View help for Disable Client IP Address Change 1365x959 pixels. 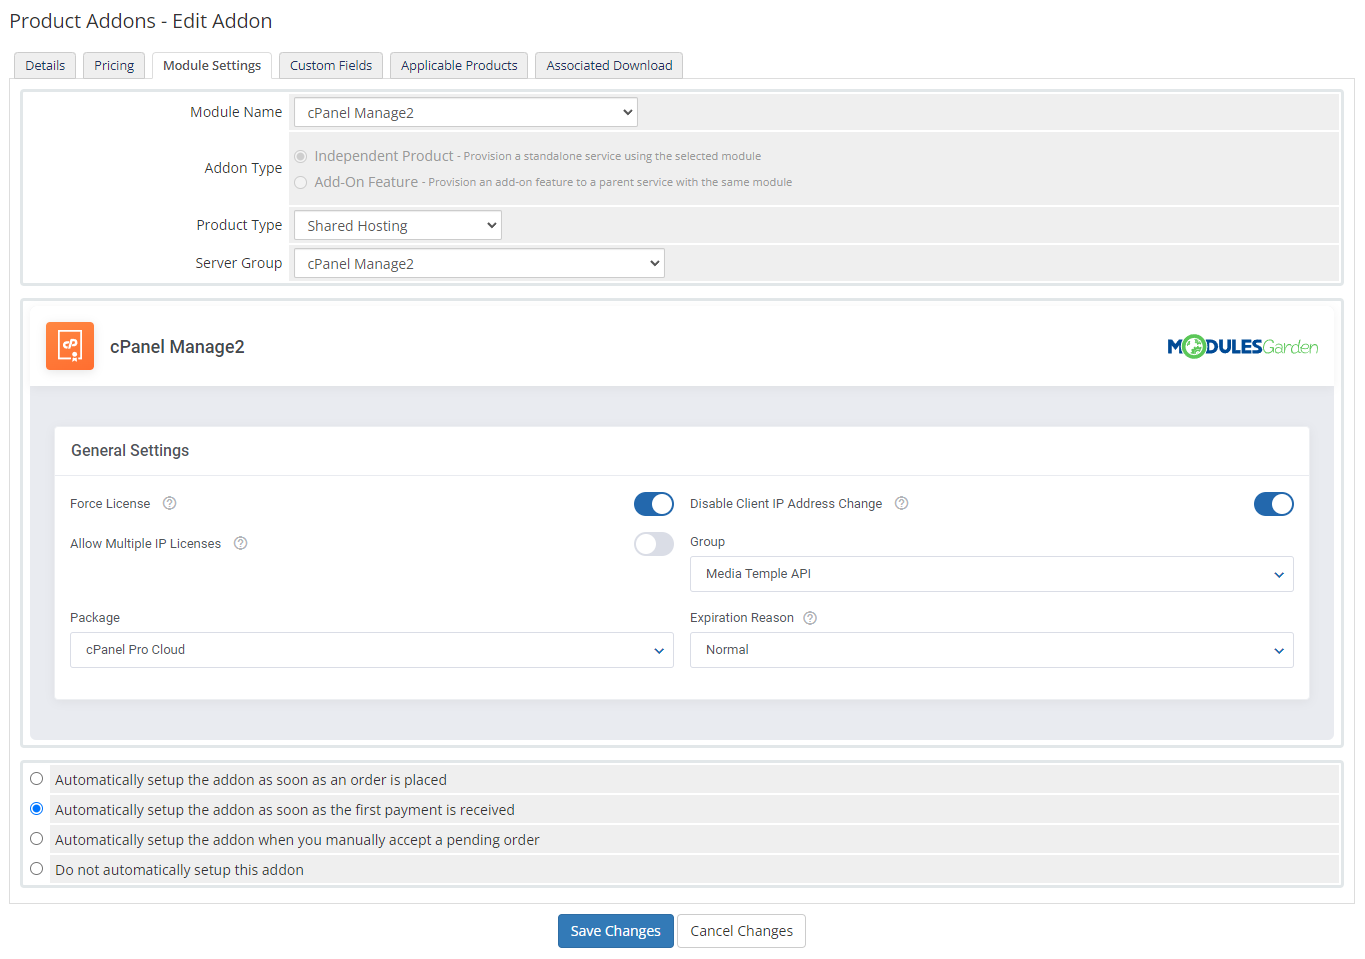coord(901,503)
